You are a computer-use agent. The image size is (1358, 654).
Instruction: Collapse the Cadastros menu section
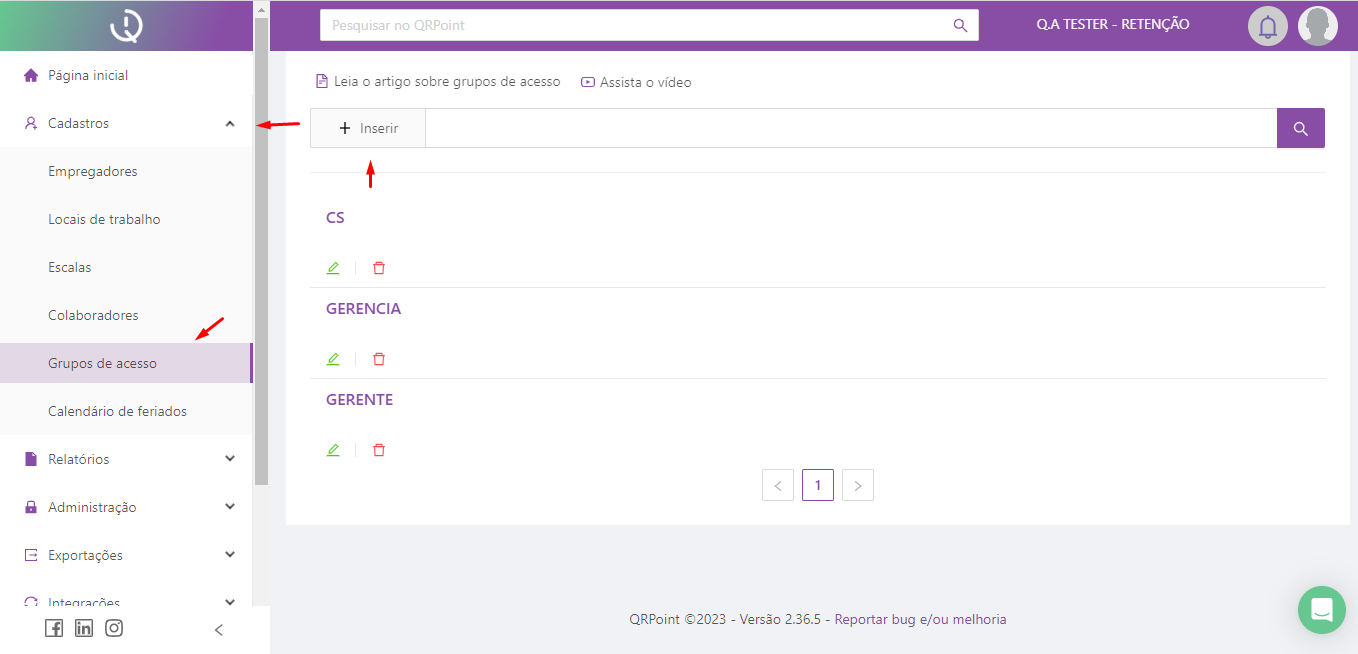[x=229, y=124]
